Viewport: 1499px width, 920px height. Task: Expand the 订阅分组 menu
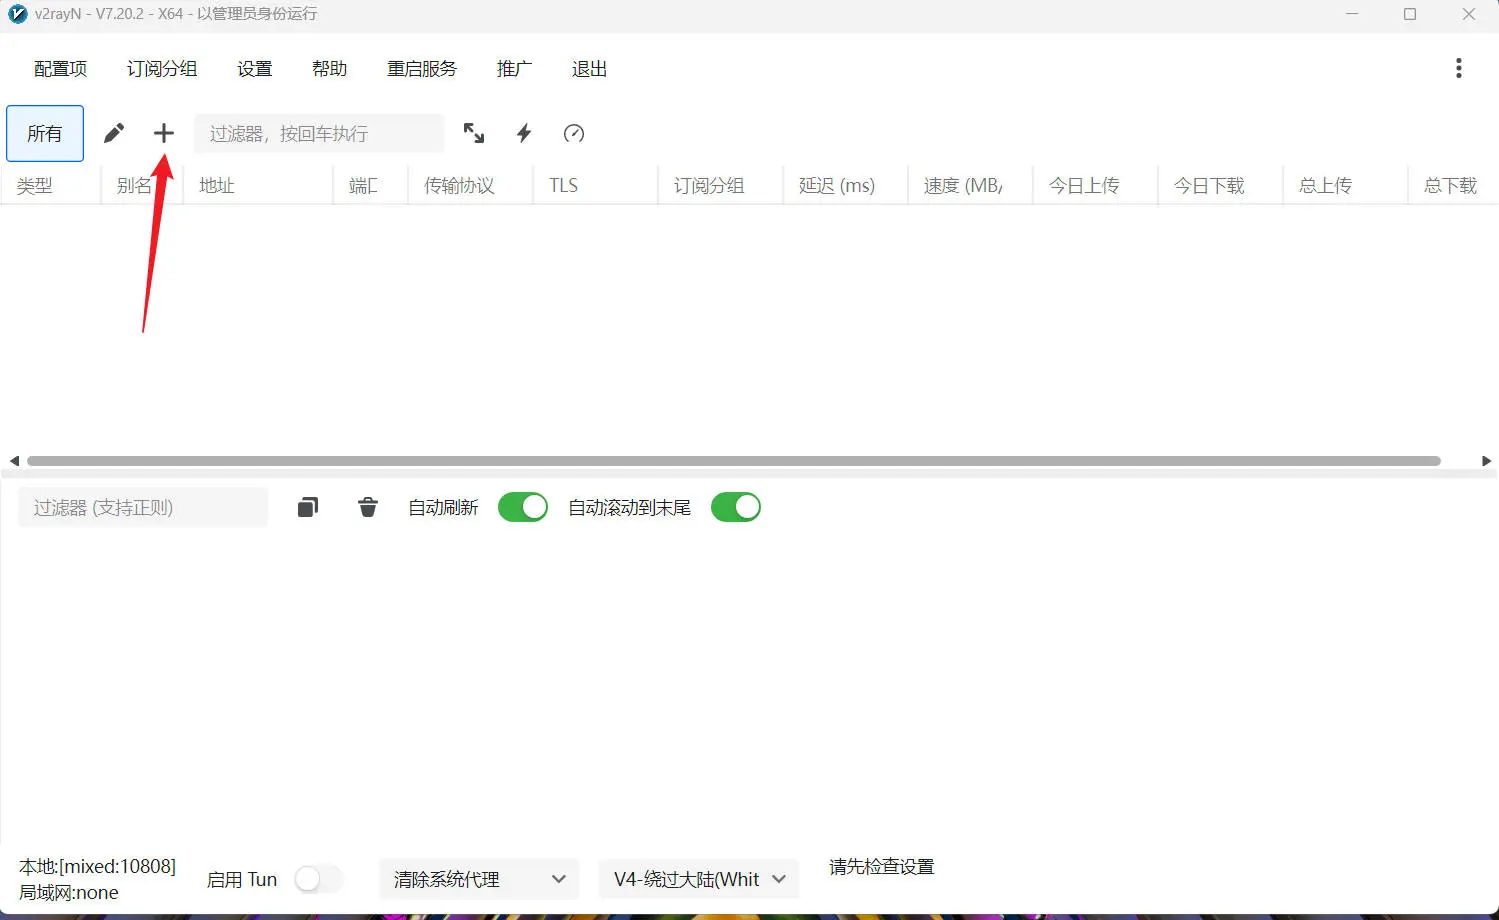coord(162,68)
